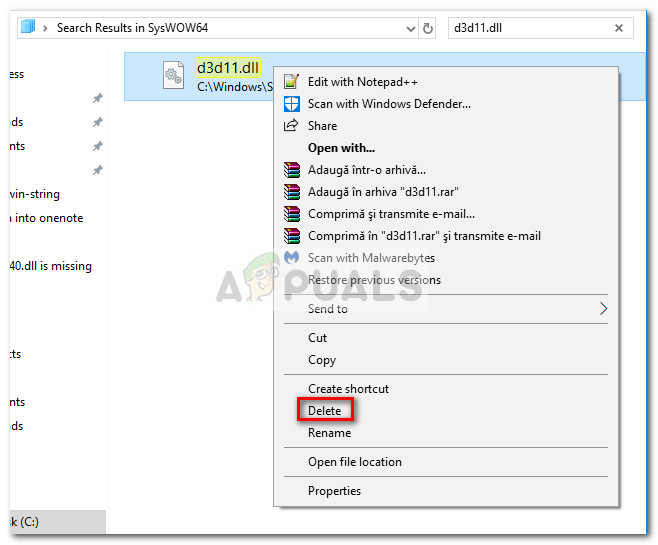Click the Share arrow icon
Screen dimensions: 658x545
291,125
